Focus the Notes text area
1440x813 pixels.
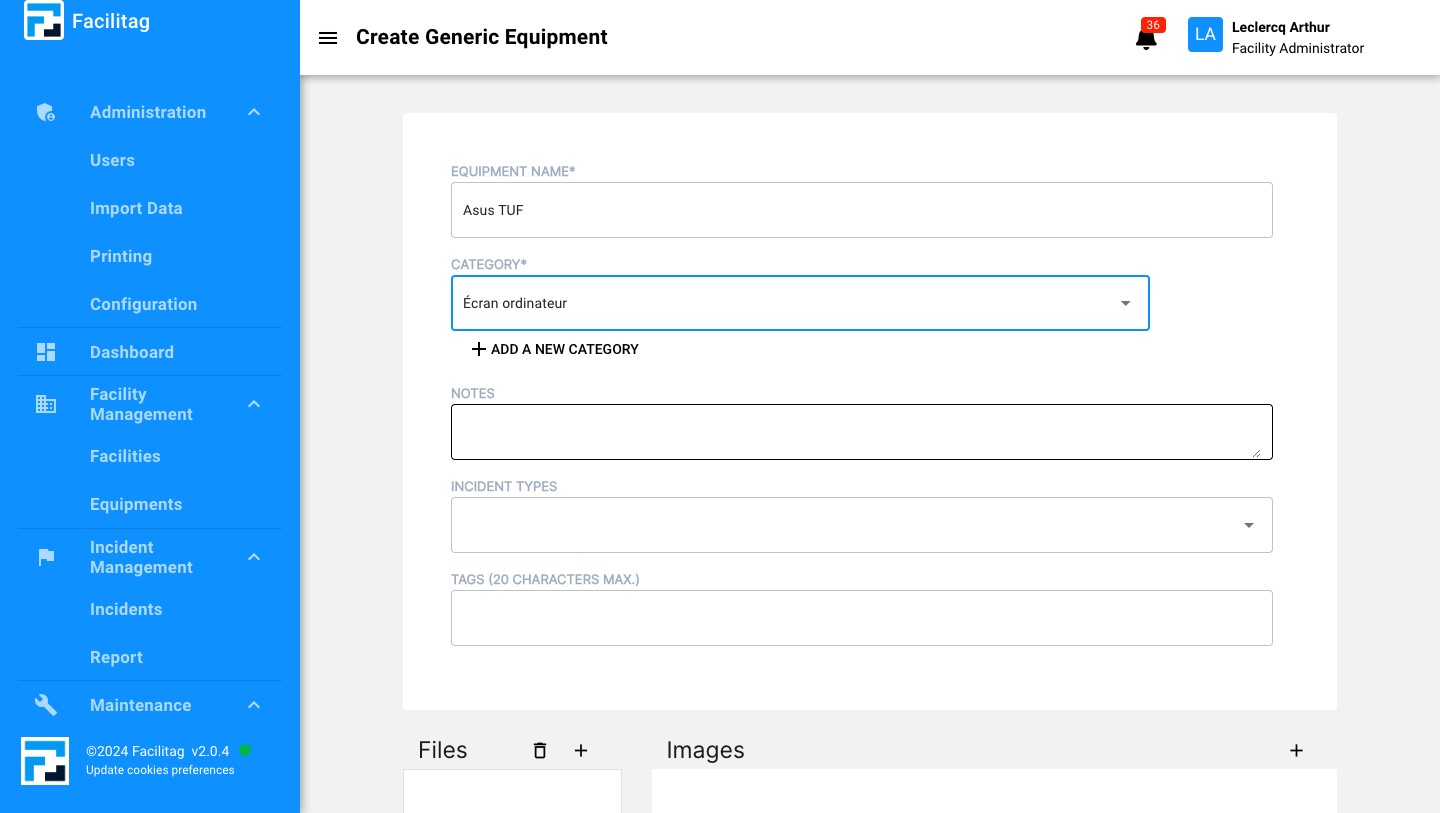point(861,432)
